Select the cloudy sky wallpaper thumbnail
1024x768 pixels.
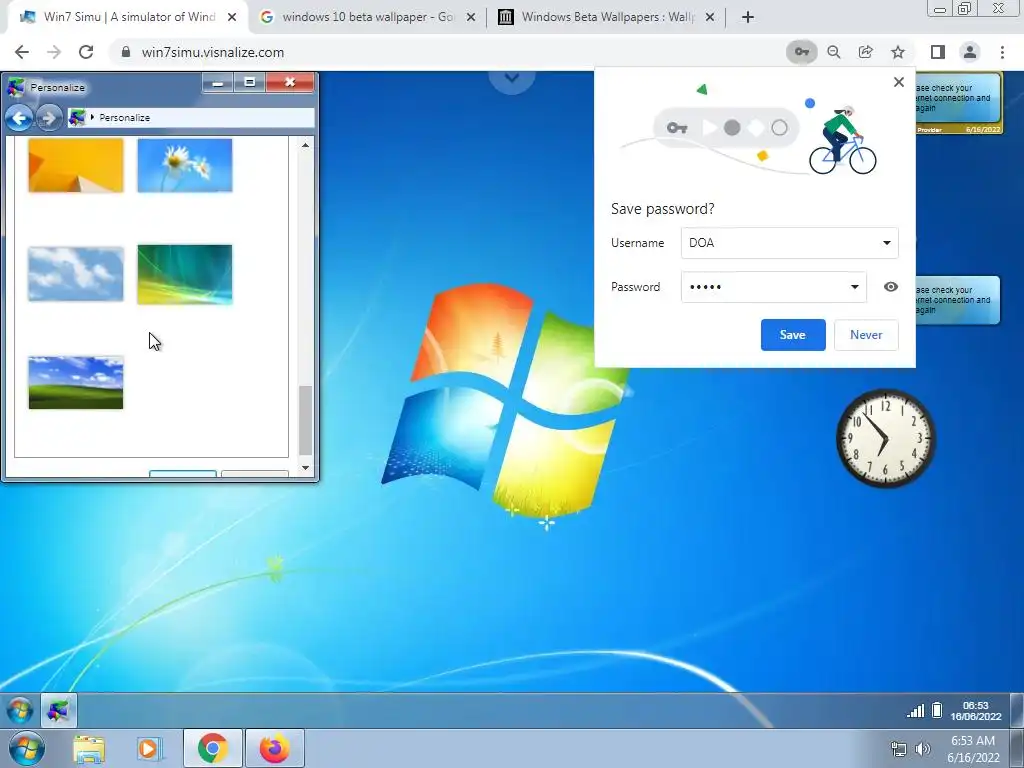(76, 274)
